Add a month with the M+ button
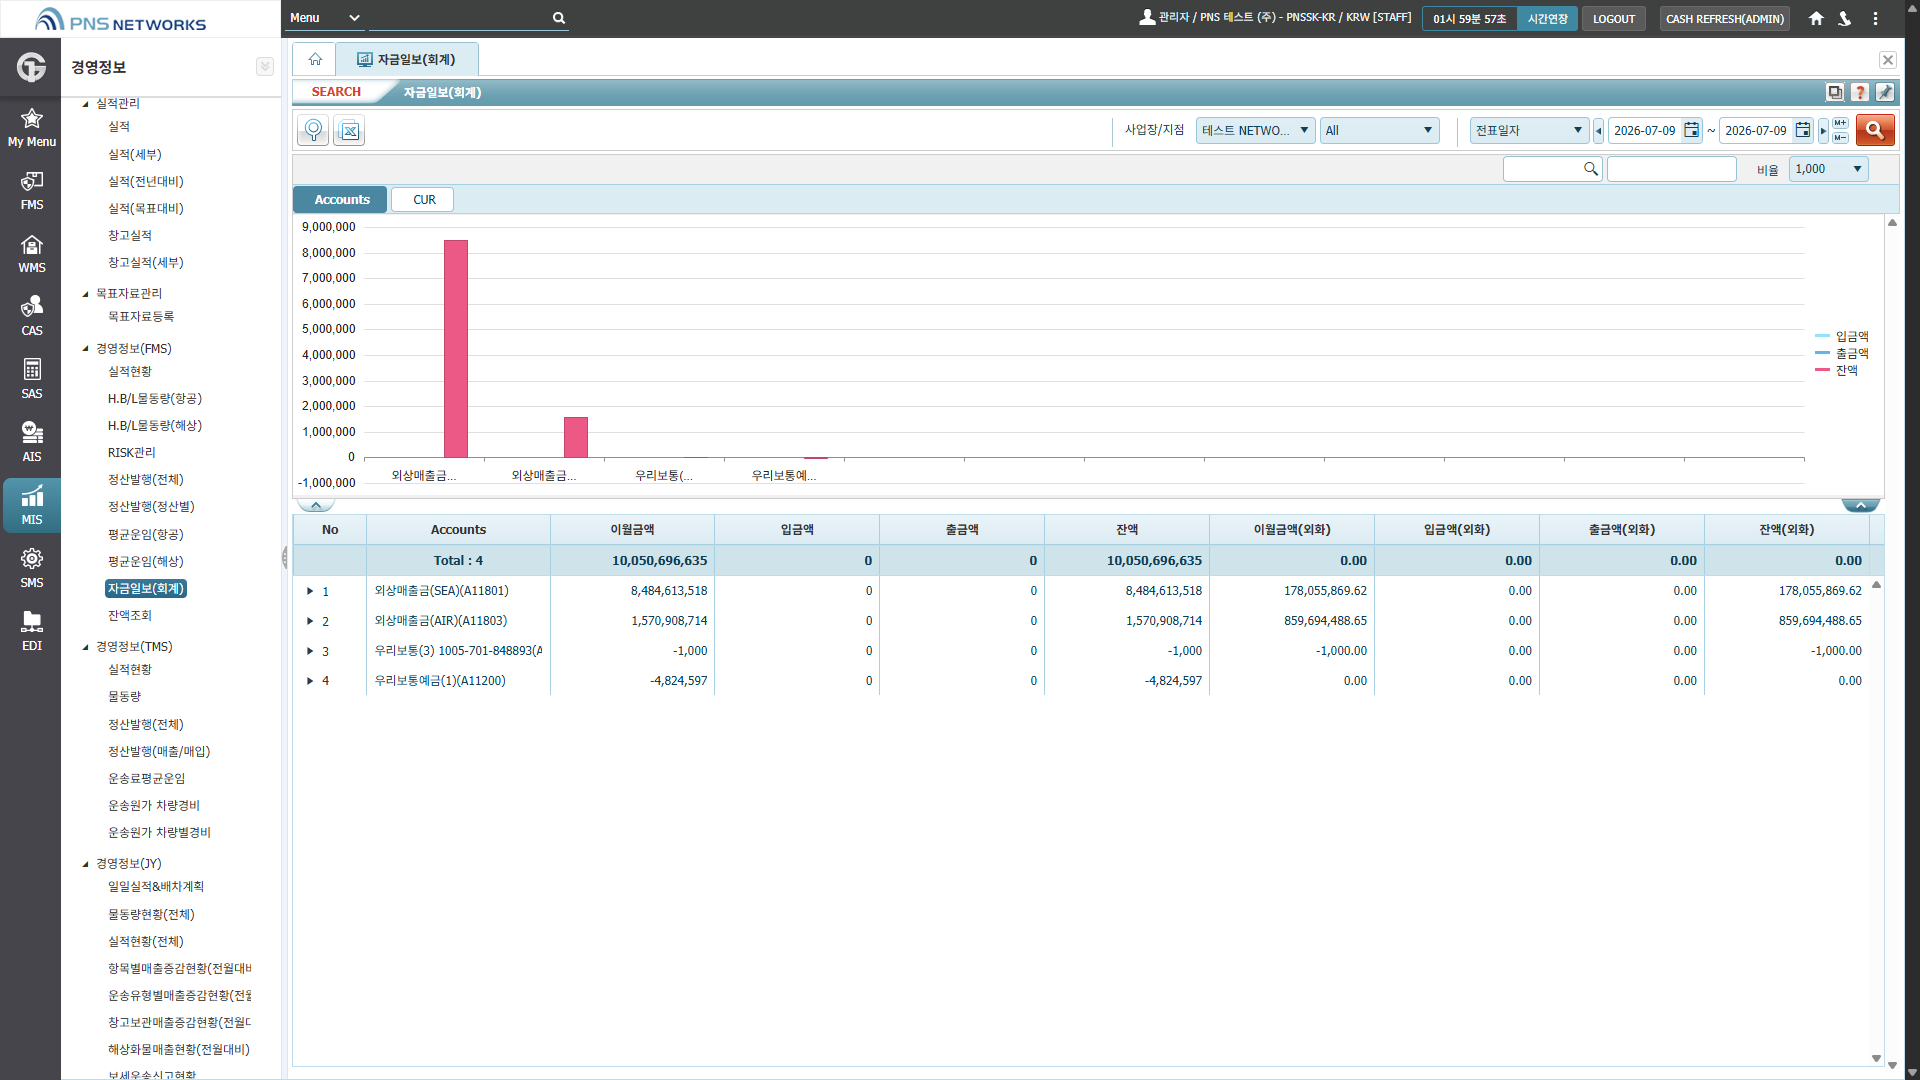The width and height of the screenshot is (1920, 1080). pyautogui.click(x=1840, y=123)
